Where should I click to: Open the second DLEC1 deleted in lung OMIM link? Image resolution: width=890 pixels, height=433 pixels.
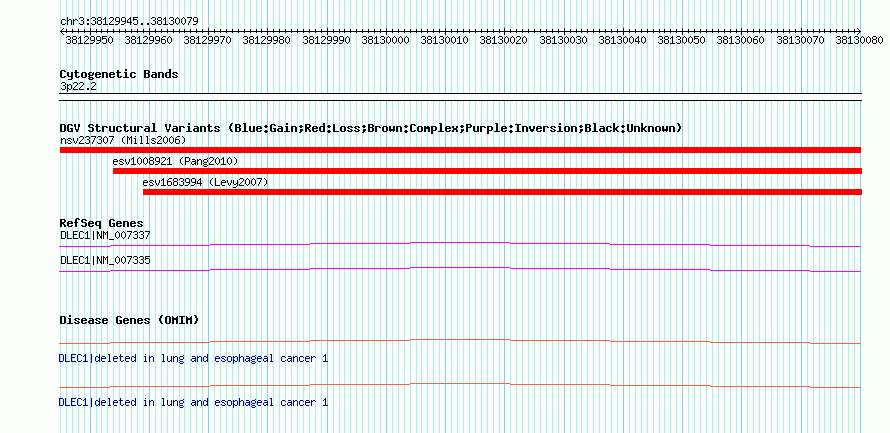pyautogui.click(x=193, y=402)
